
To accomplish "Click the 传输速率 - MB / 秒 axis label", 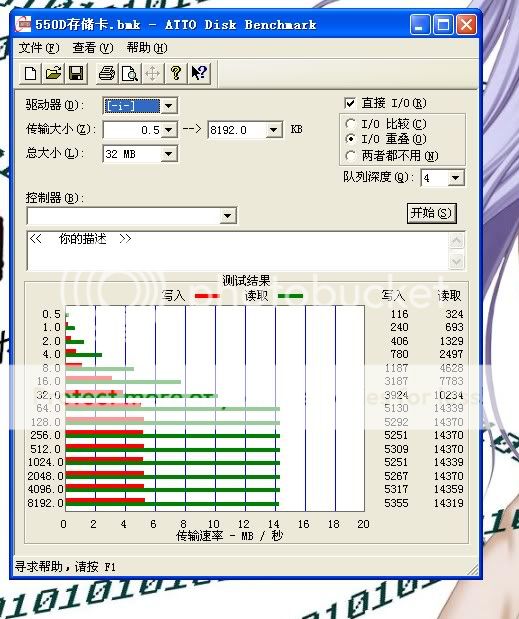I will click(x=229, y=536).
